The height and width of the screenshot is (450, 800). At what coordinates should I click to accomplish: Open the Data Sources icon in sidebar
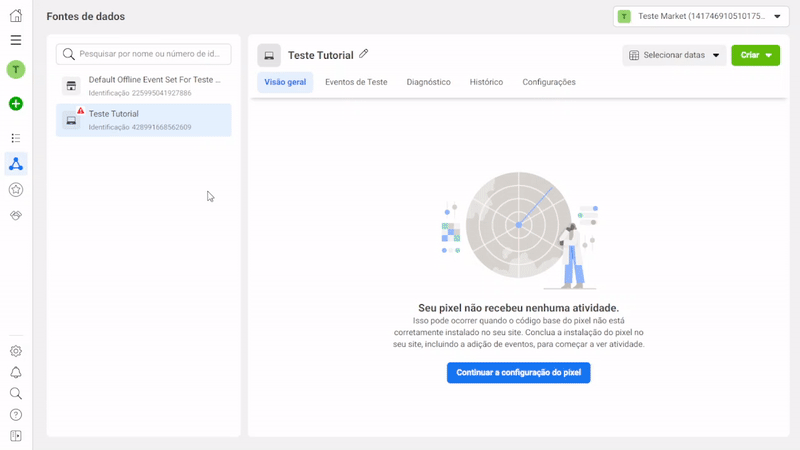tap(15, 164)
